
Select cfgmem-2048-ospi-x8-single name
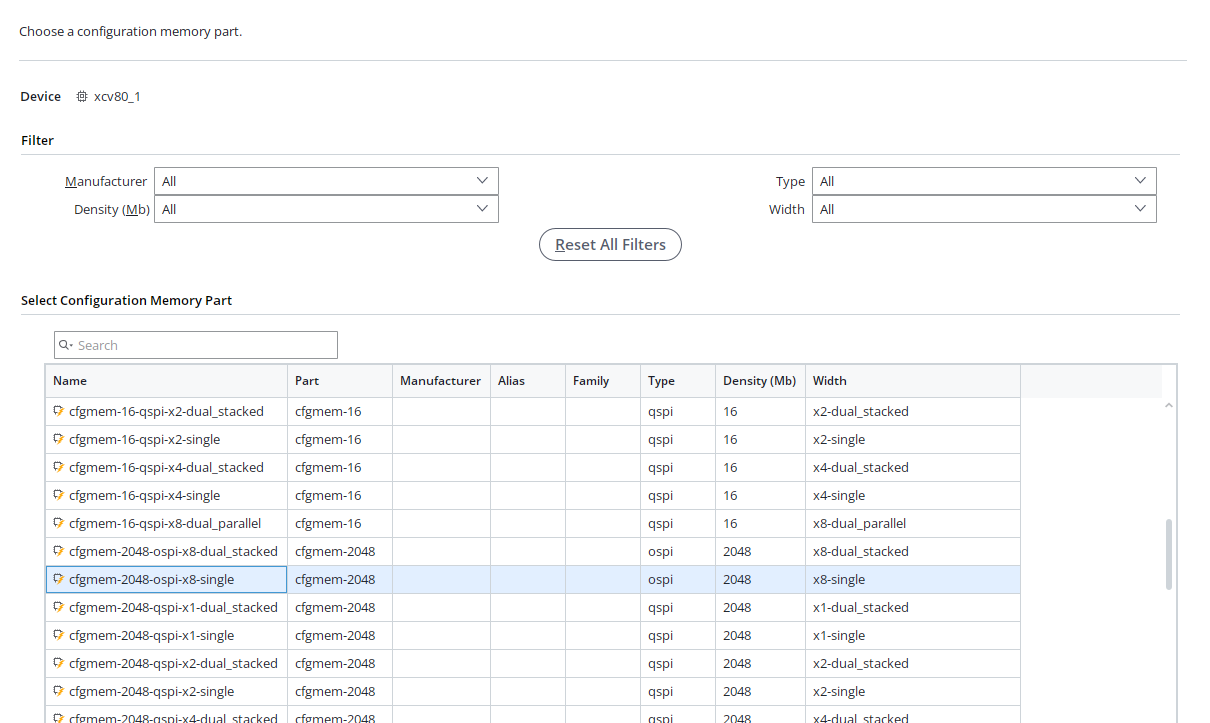[151, 579]
